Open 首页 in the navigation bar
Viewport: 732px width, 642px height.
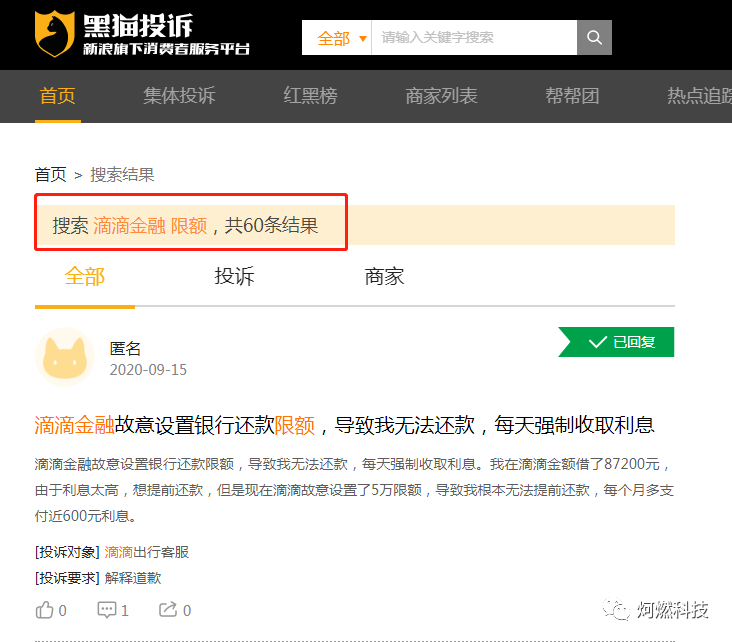coord(57,96)
